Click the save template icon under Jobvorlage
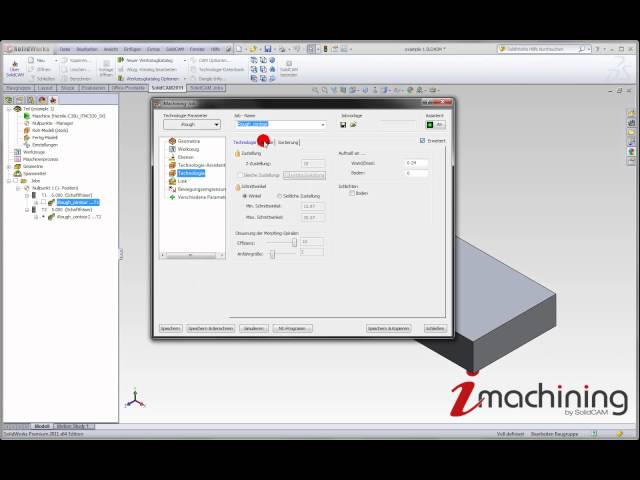The width and height of the screenshot is (640, 480). pos(343,124)
